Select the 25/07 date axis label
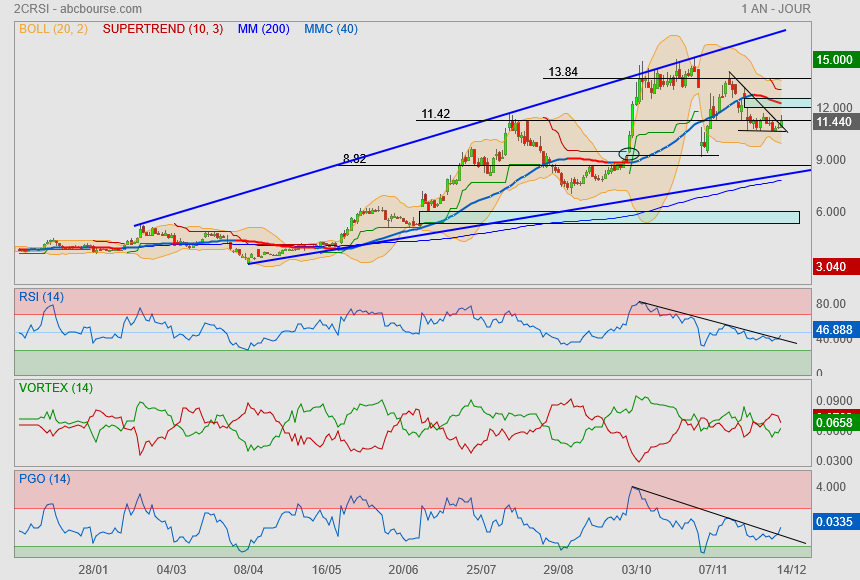Screen dimensions: 860x580 point(481,568)
